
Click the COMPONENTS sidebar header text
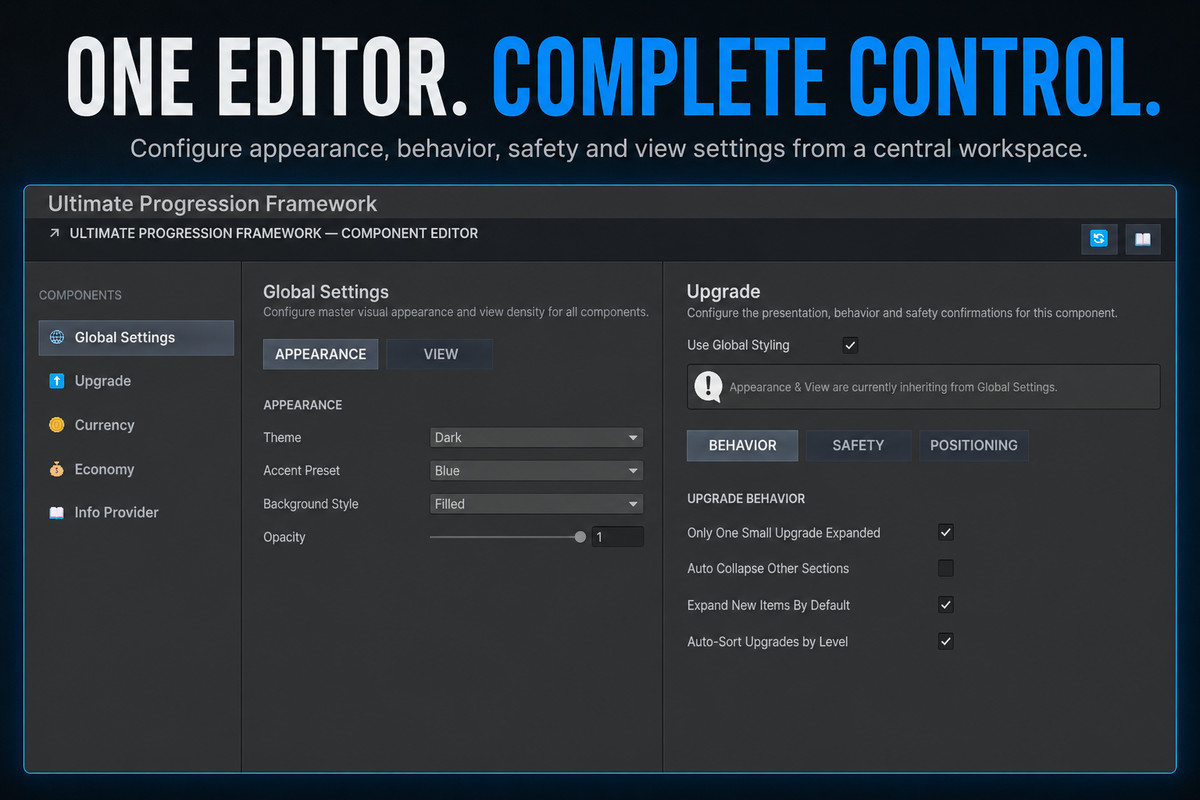click(x=80, y=295)
